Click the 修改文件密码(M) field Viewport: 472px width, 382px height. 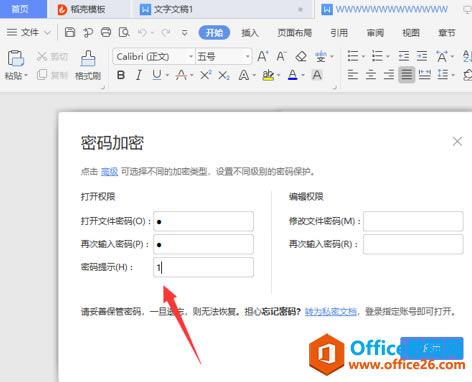pos(413,221)
